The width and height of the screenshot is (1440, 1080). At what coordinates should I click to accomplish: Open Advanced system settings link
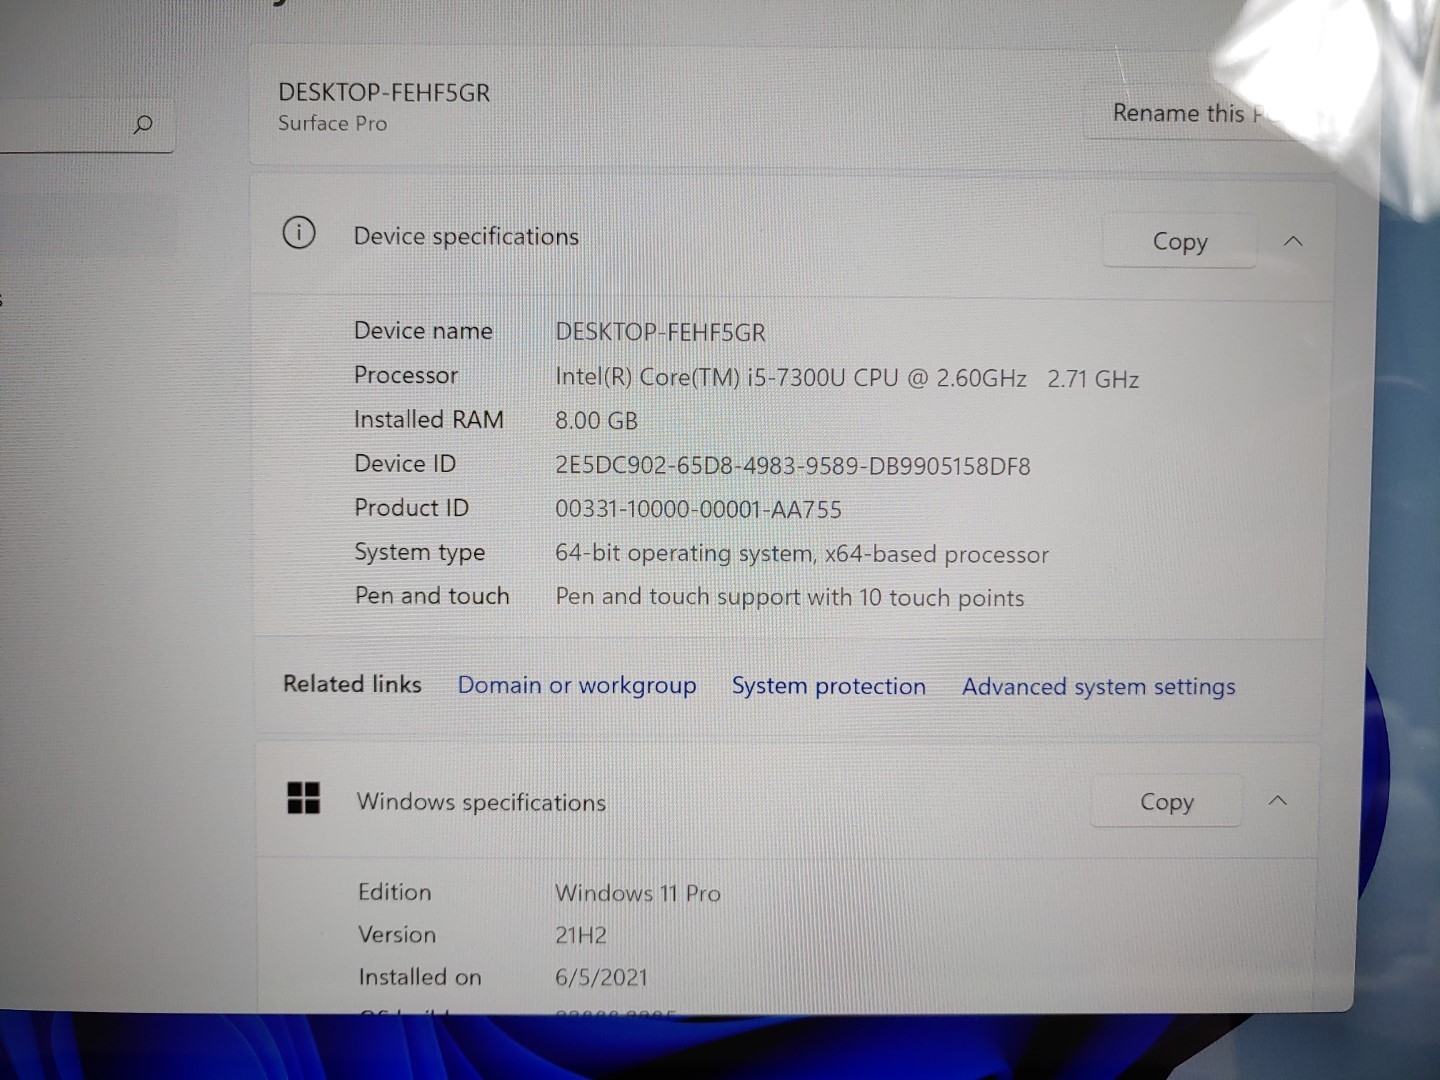(x=1098, y=687)
